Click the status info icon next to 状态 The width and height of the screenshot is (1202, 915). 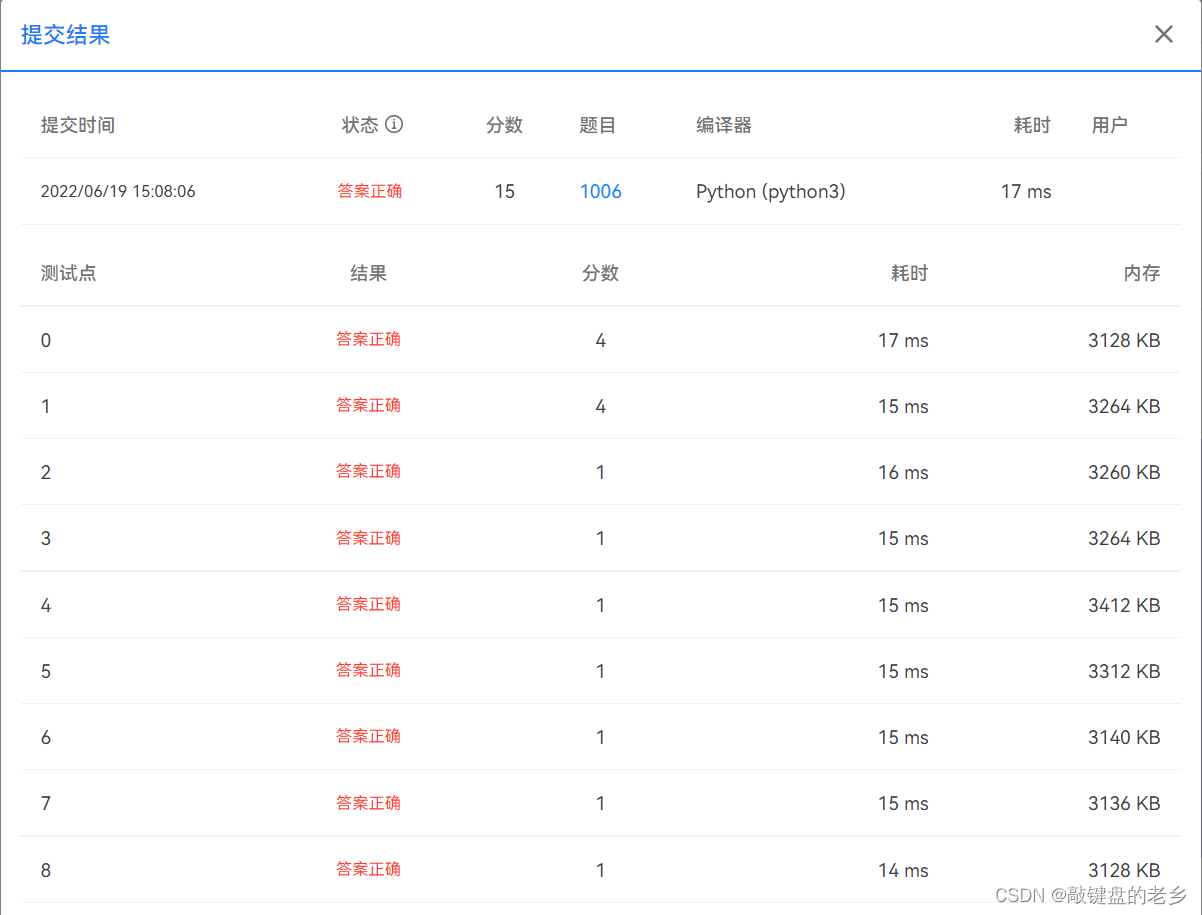coord(395,124)
